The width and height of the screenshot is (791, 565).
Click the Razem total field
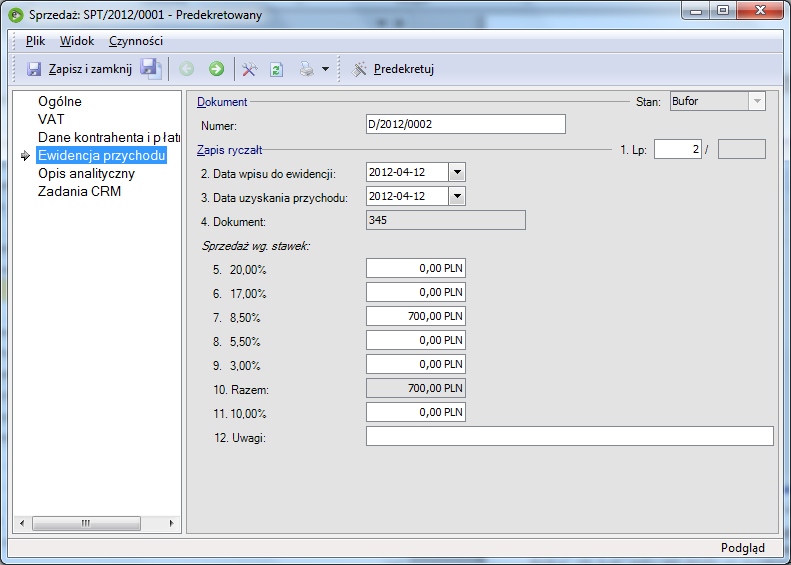416,388
